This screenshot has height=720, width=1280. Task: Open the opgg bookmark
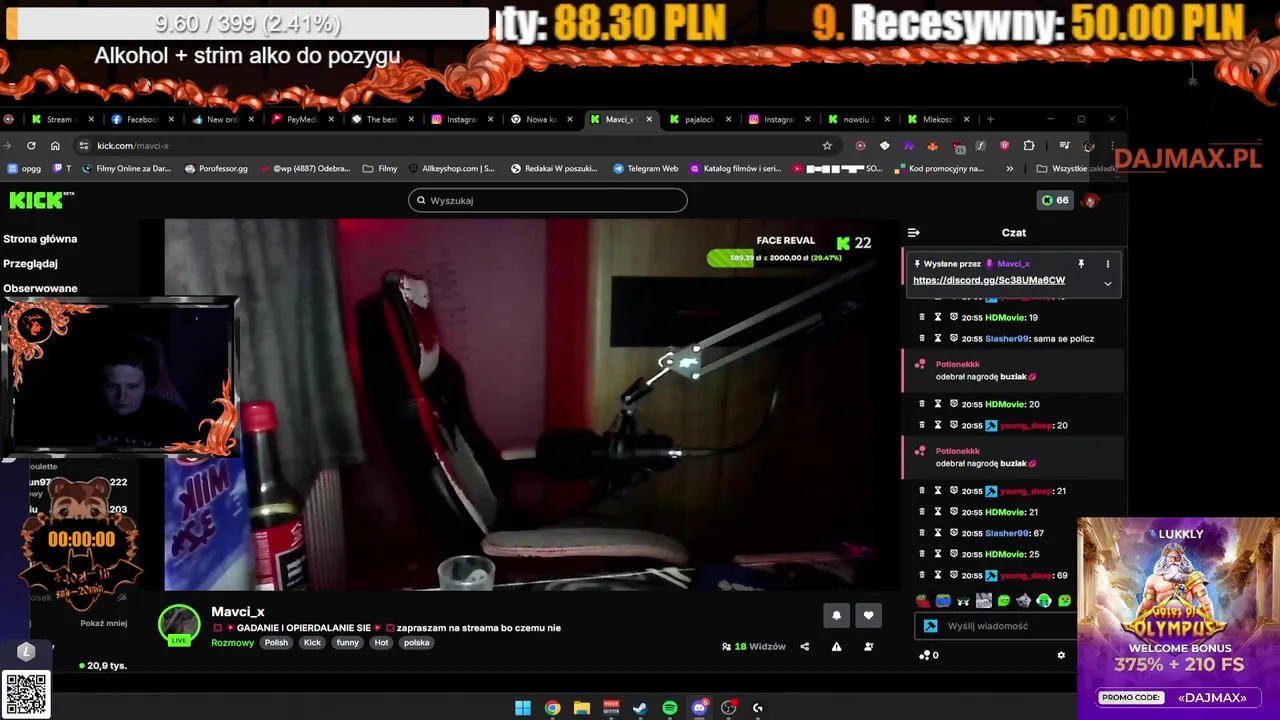click(24, 169)
